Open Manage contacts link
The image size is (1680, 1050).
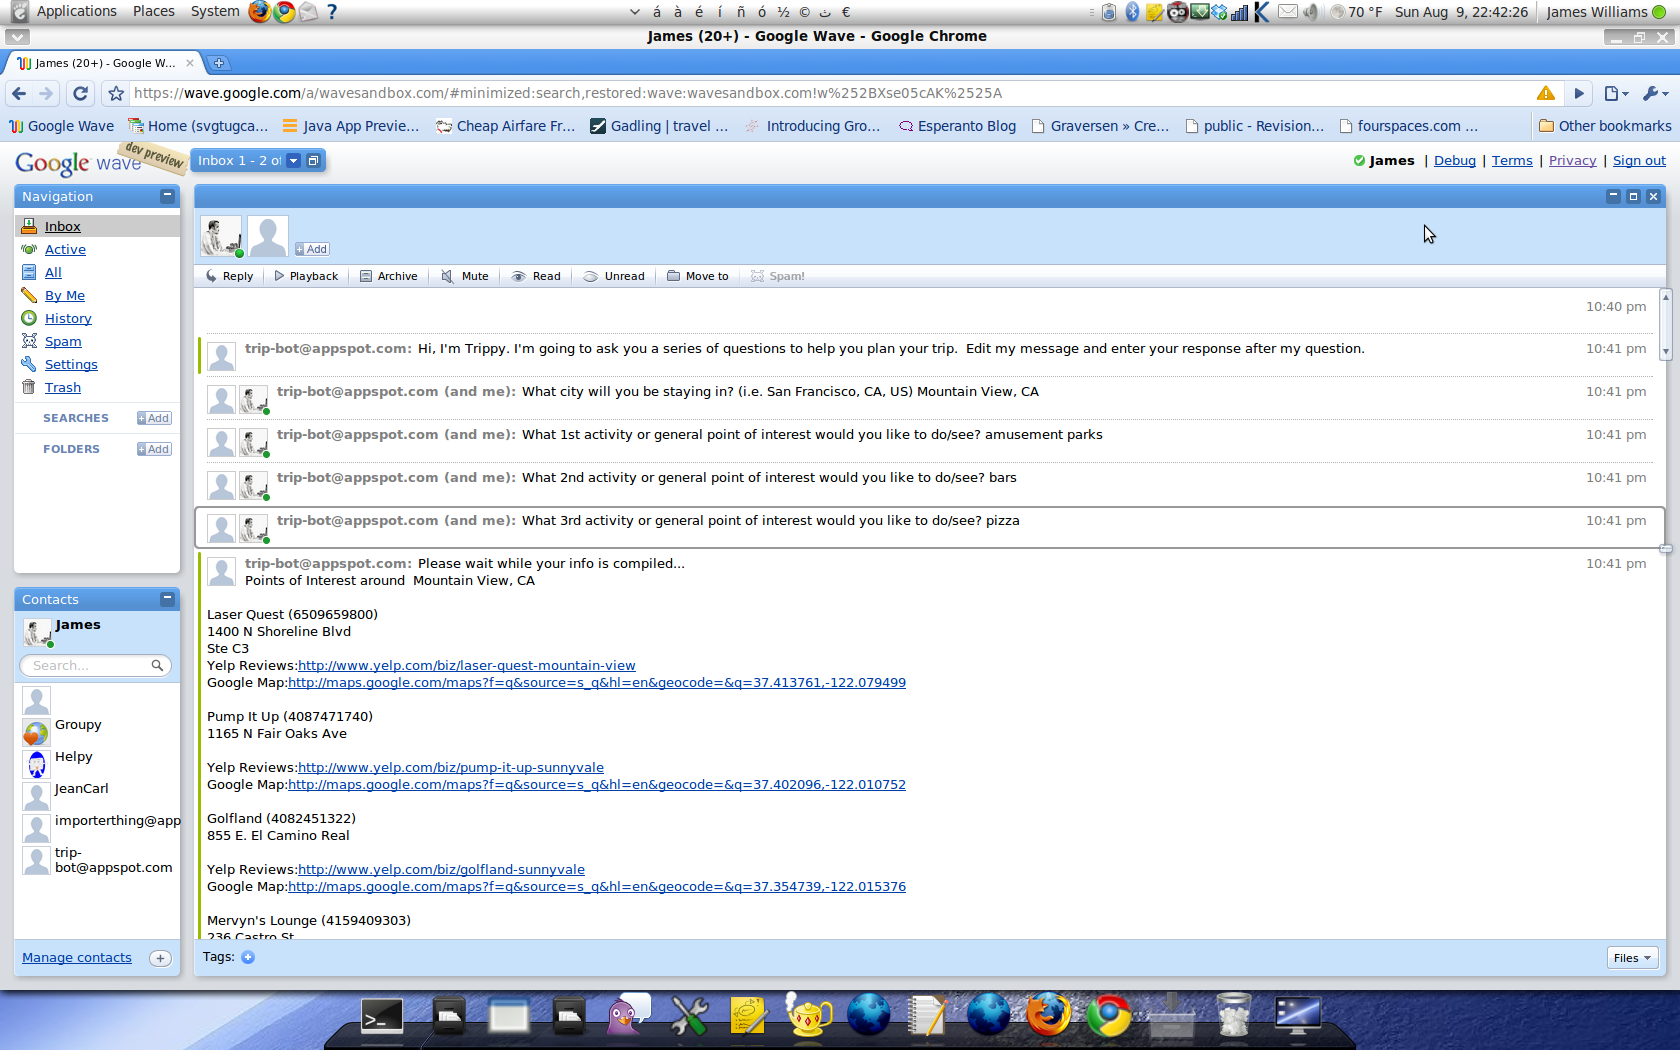[x=77, y=958]
